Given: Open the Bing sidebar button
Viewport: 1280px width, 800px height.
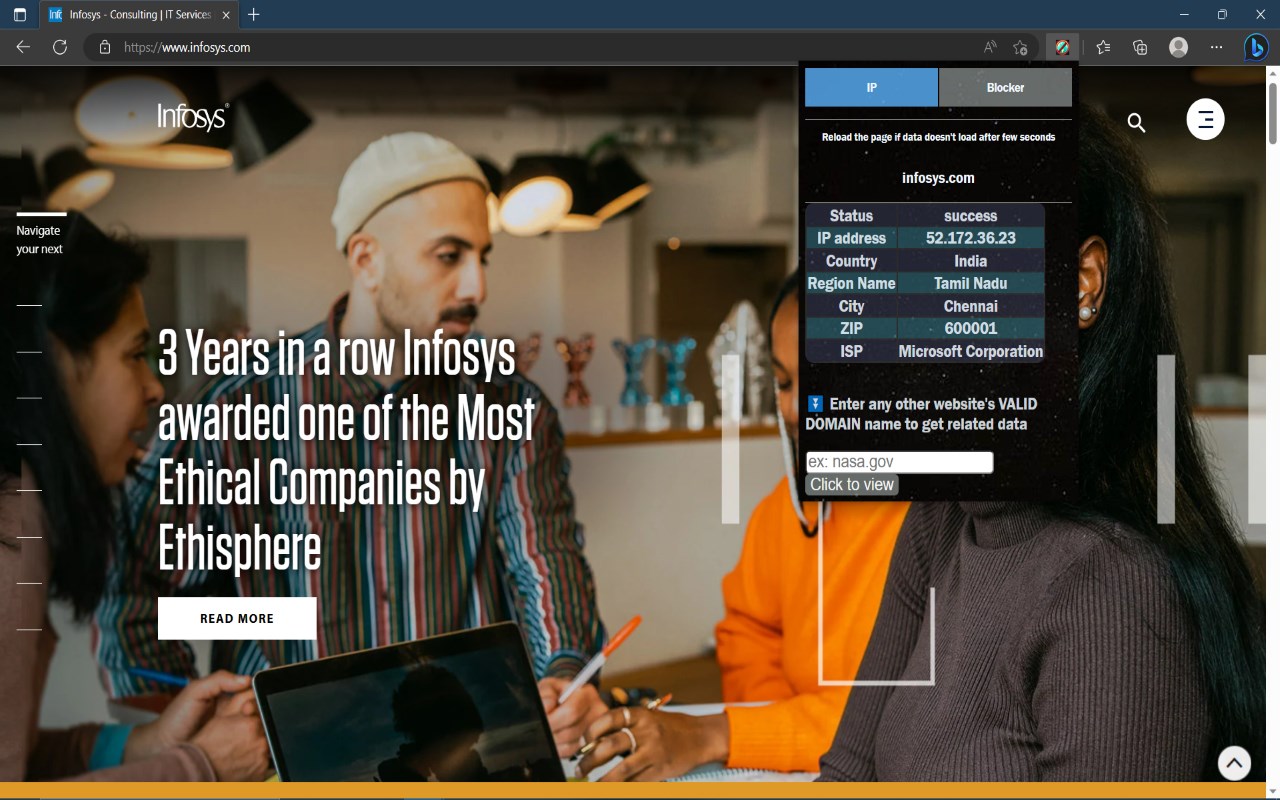Looking at the screenshot, I should tap(1256, 47).
